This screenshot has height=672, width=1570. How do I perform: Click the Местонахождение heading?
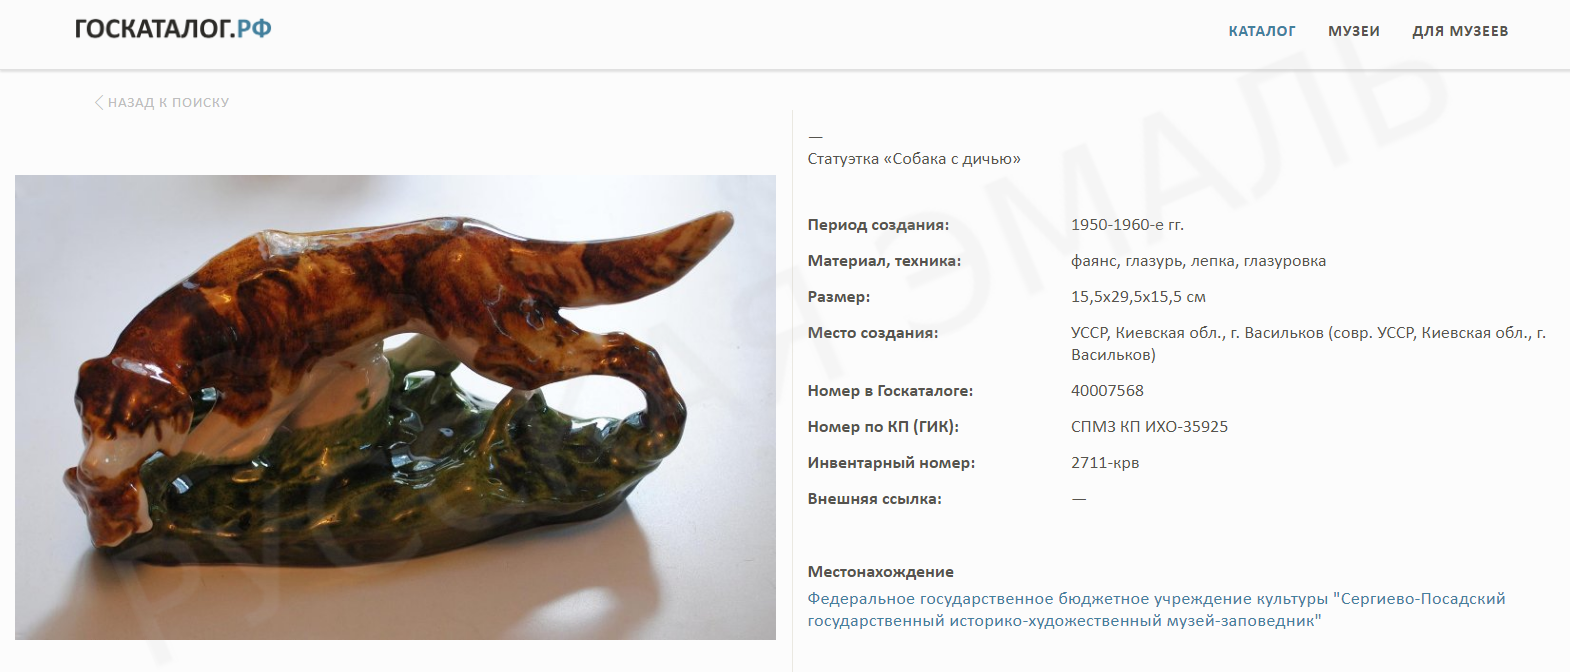880,572
